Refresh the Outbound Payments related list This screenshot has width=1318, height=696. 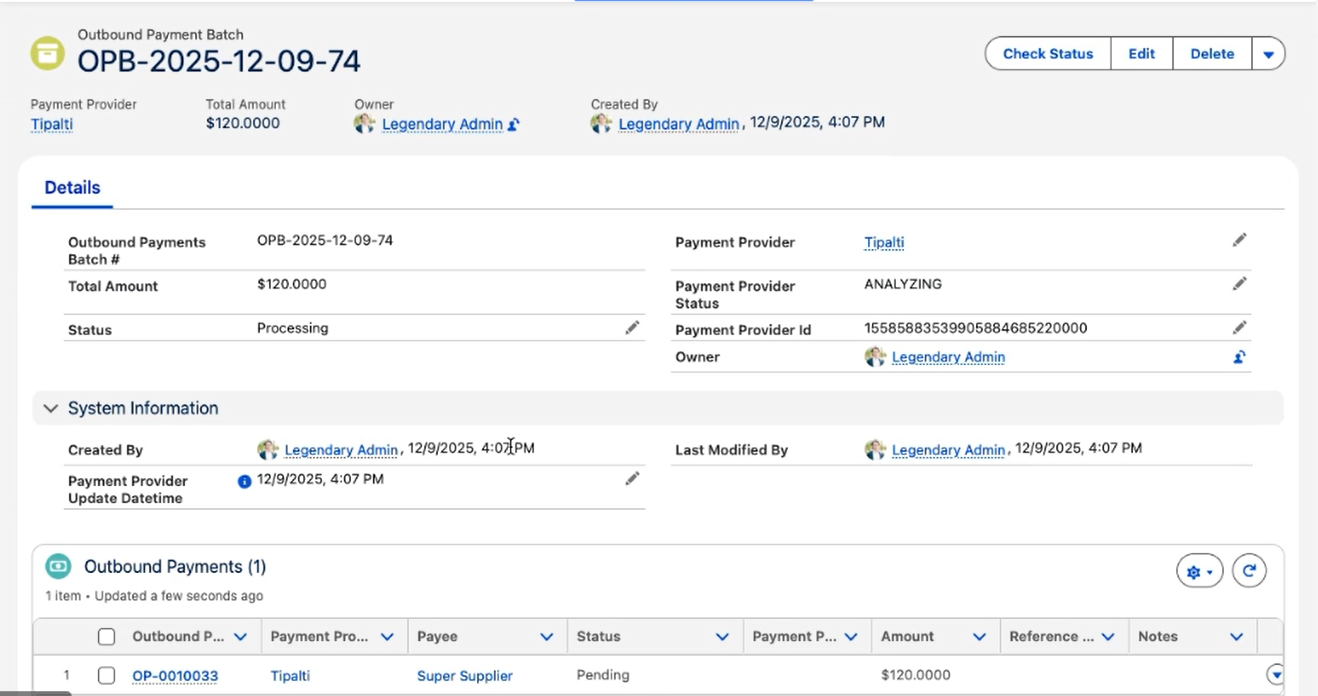coord(1249,571)
